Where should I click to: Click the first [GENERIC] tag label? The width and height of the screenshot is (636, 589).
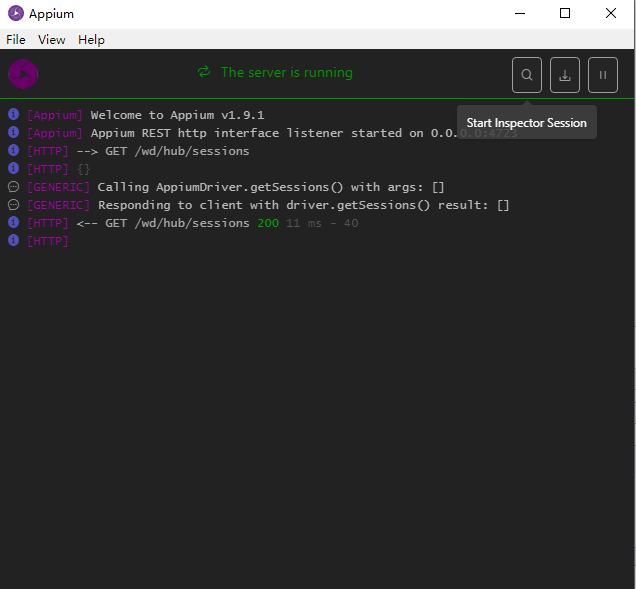[58, 187]
